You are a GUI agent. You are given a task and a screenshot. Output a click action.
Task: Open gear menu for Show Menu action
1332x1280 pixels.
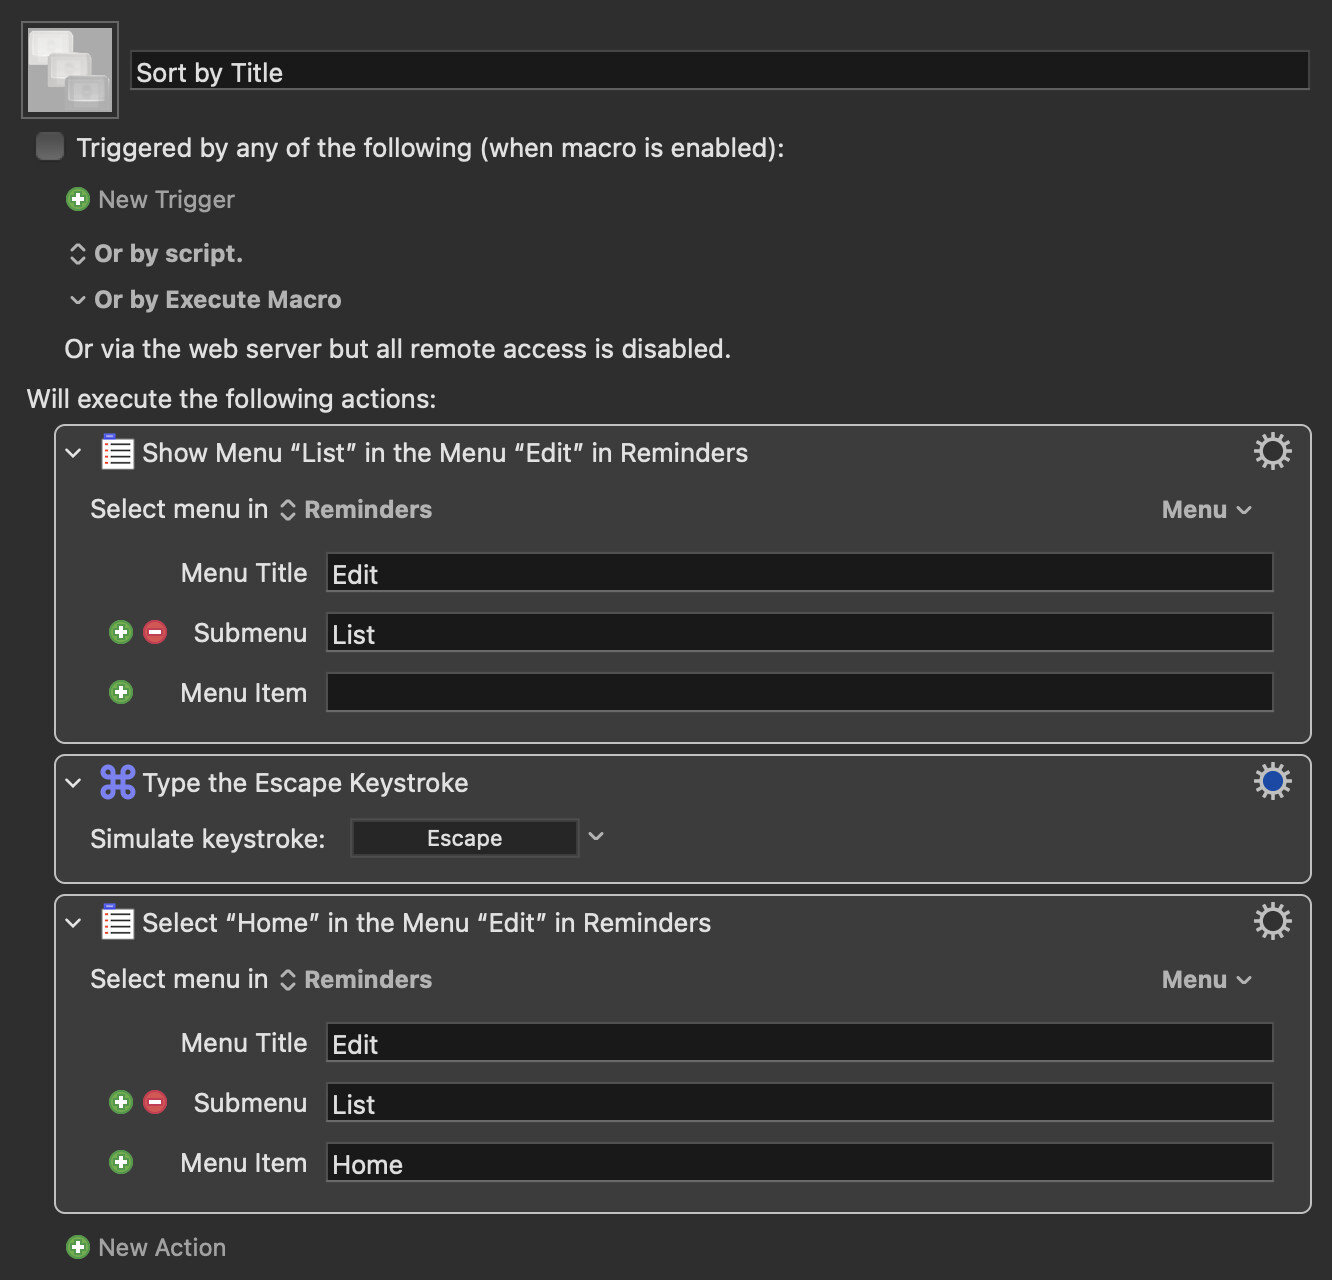[1272, 452]
